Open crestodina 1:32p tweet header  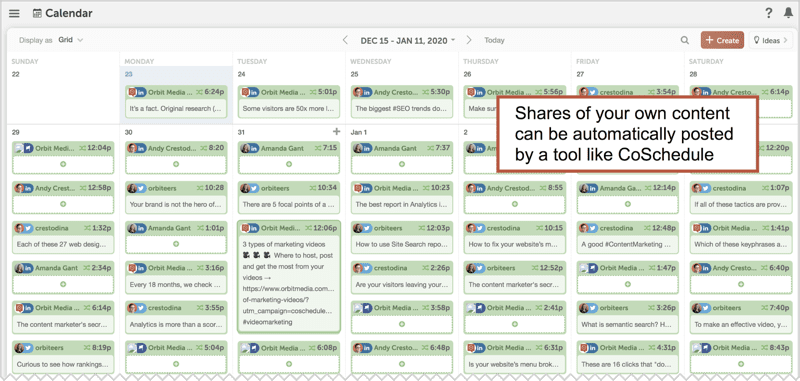63,227
